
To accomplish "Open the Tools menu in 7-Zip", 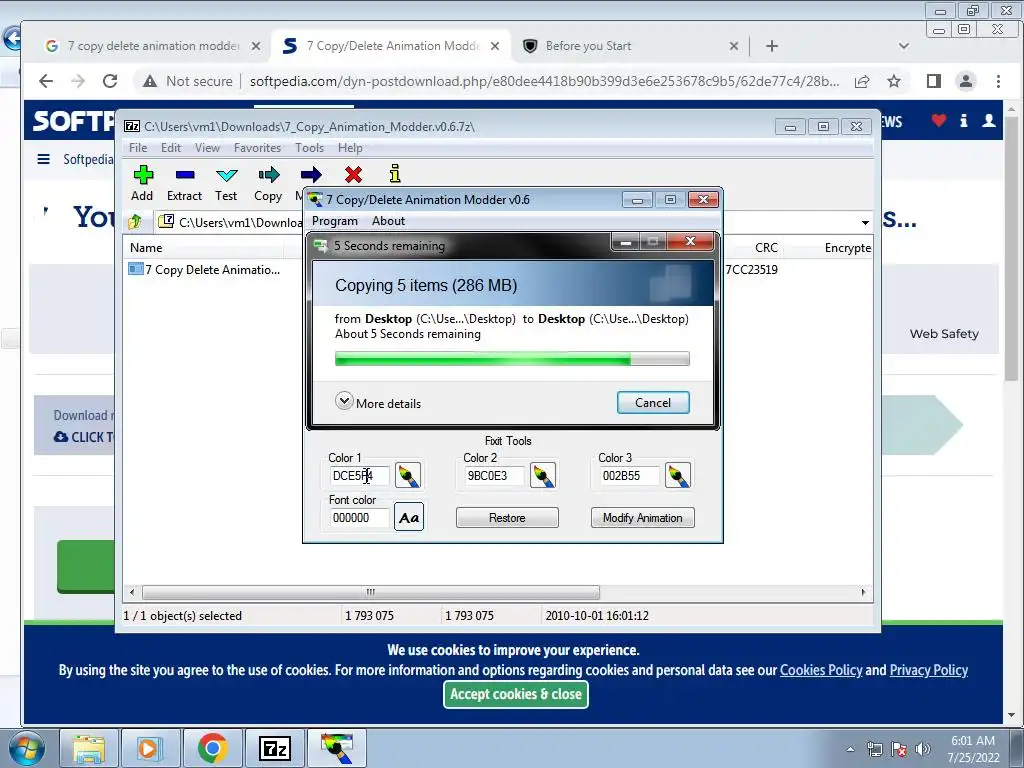I will point(309,148).
